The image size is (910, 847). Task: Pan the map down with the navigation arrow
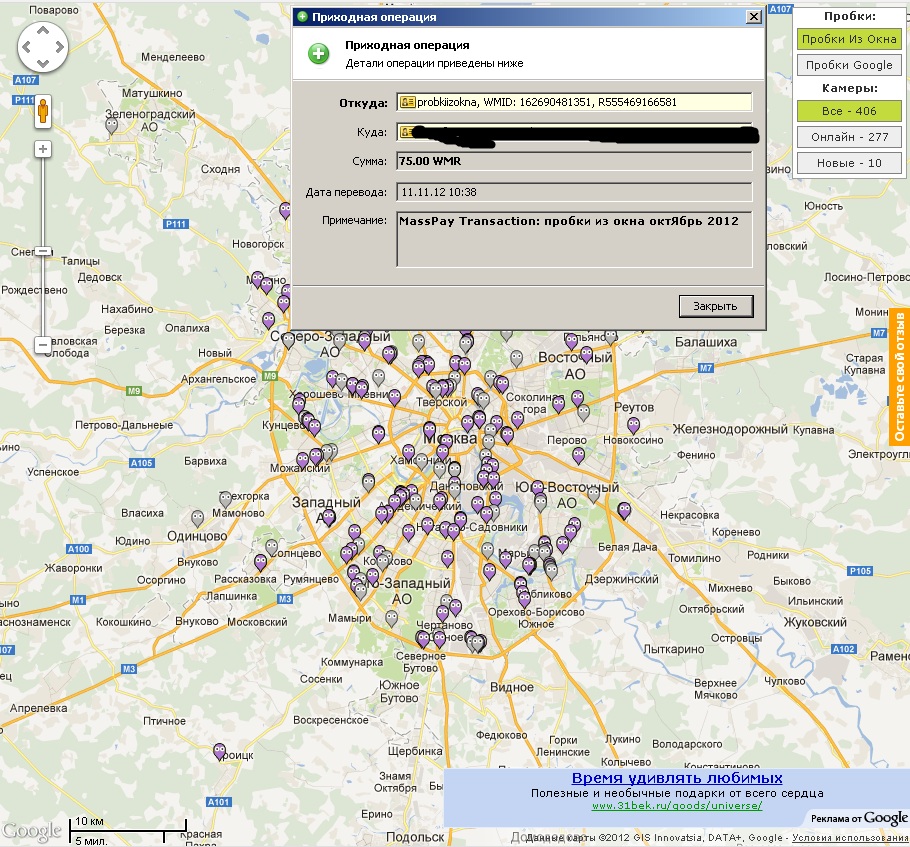point(43,63)
